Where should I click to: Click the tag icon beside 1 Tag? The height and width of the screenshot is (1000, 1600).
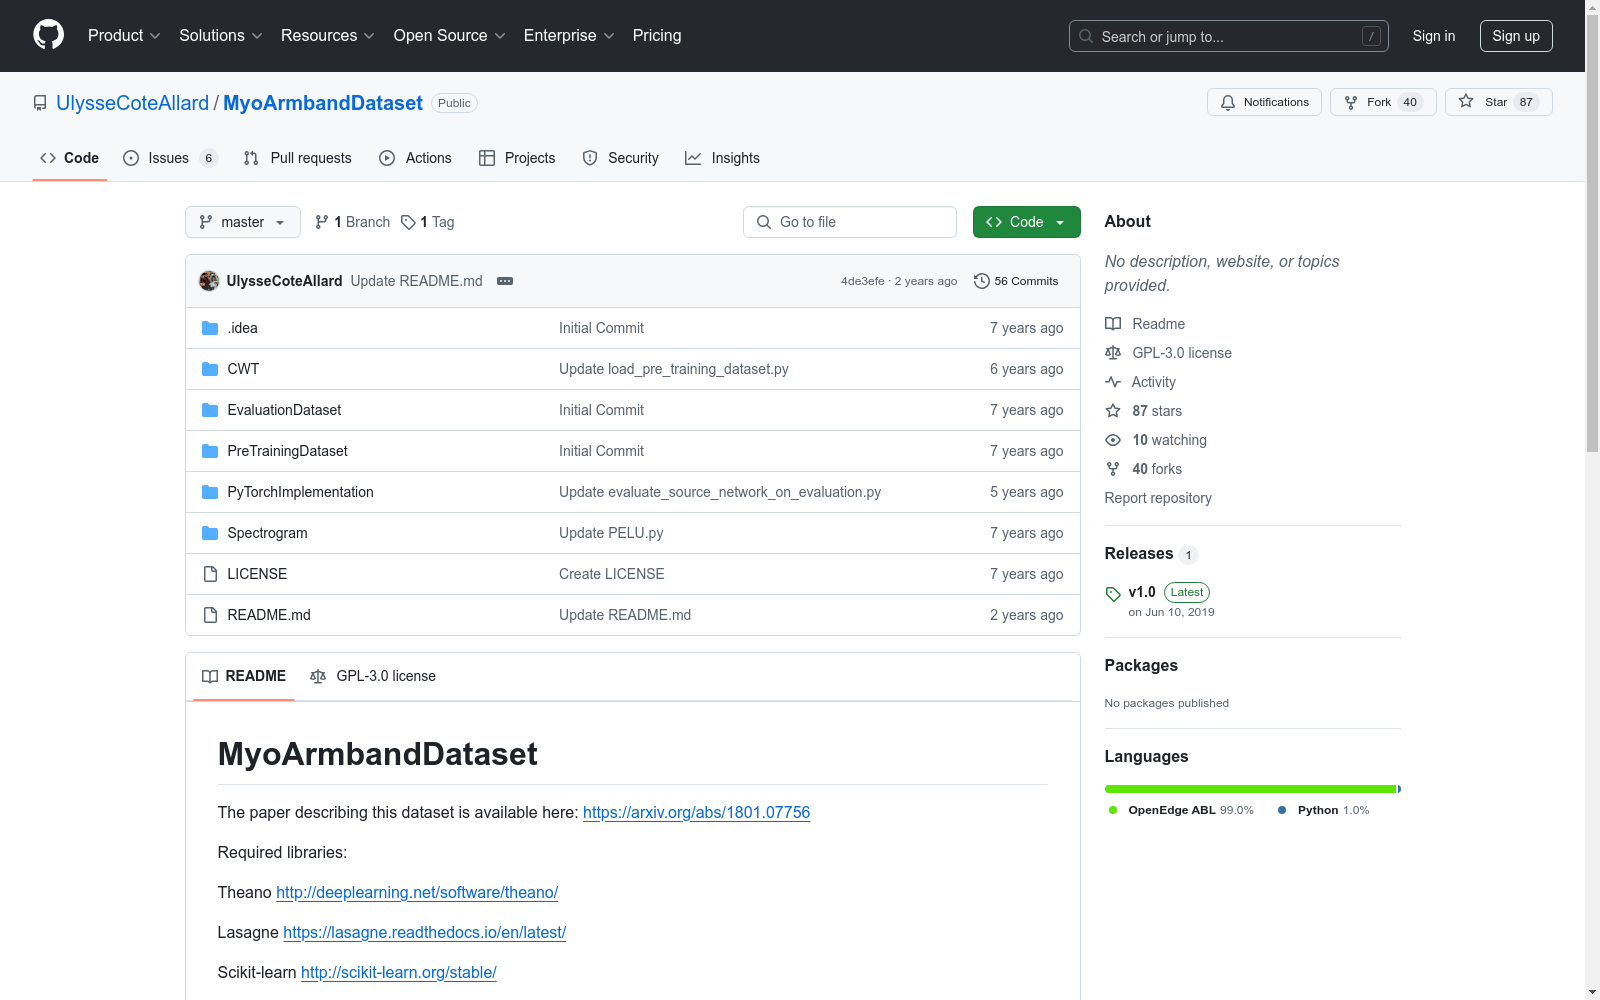[x=408, y=222]
